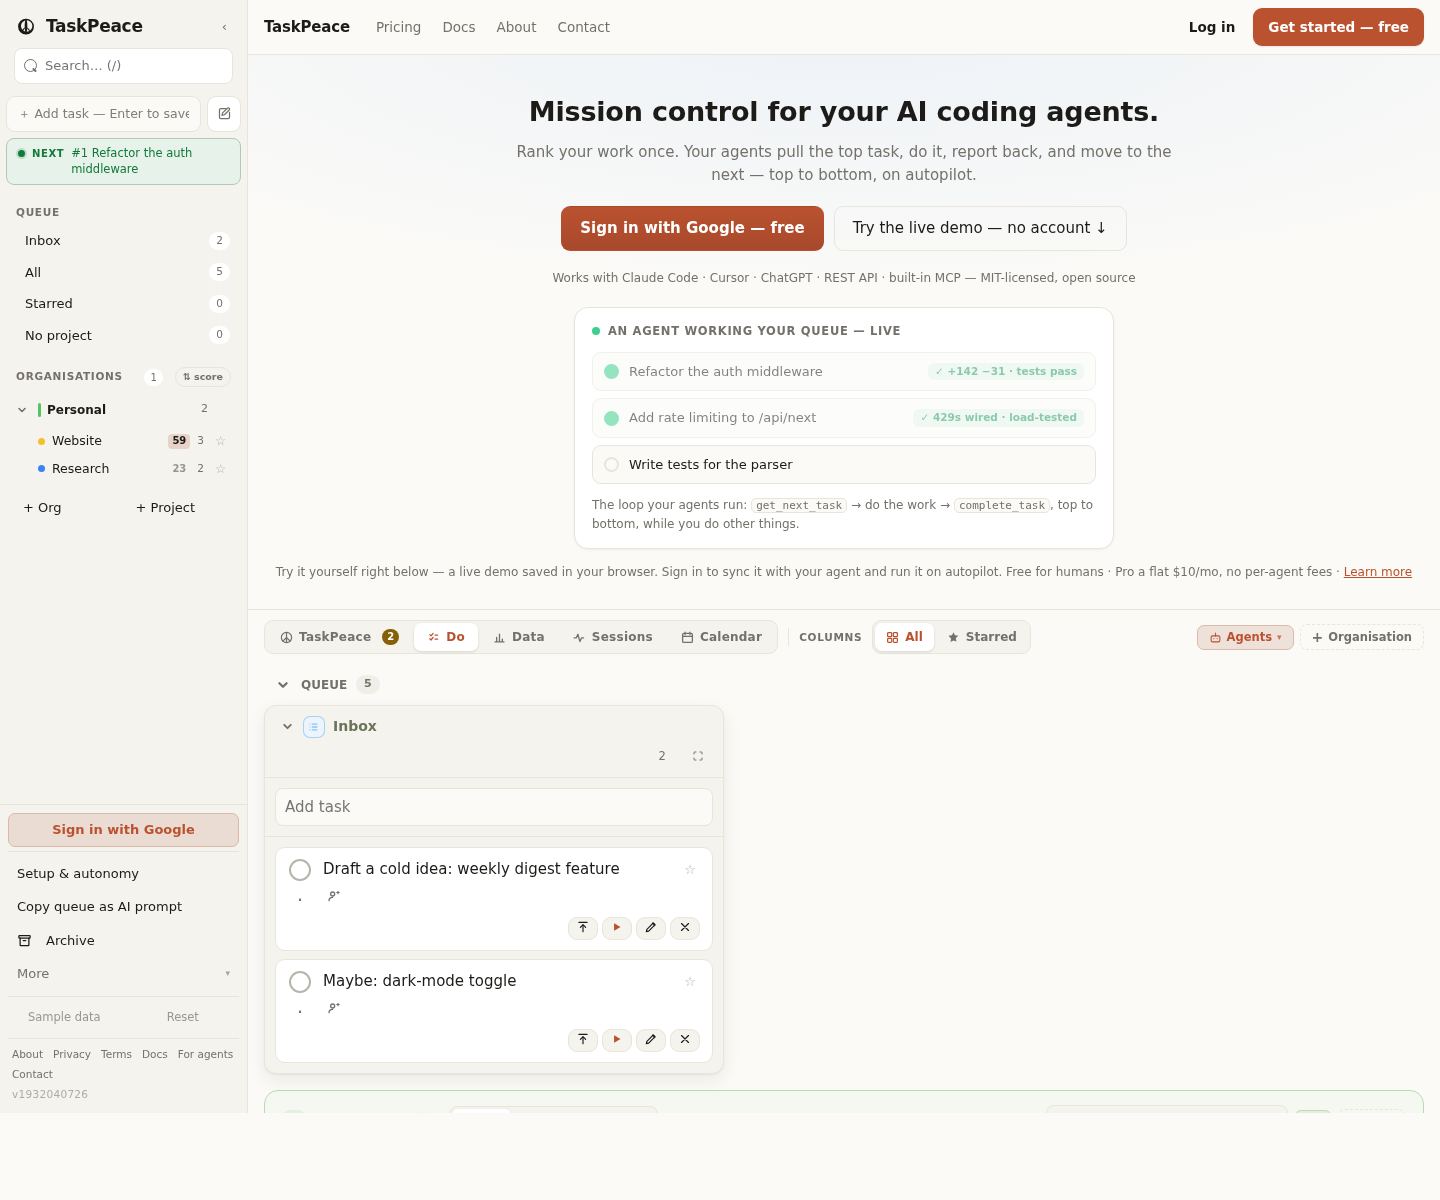Open the Calendar tab
1440x1200 pixels.
pyautogui.click(x=721, y=637)
